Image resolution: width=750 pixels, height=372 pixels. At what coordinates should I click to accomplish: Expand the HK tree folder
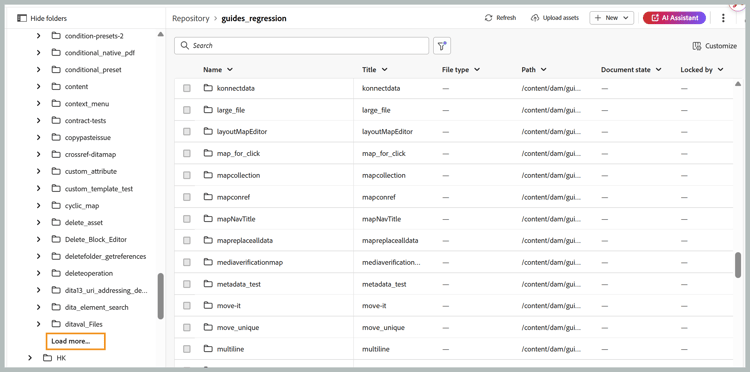click(x=30, y=358)
